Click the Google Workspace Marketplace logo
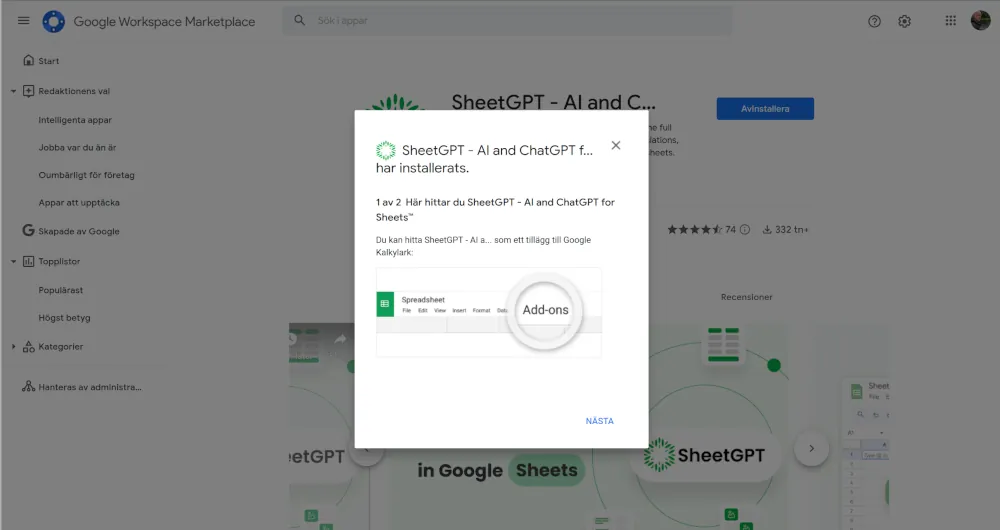The image size is (1000, 530). pyautogui.click(x=54, y=21)
